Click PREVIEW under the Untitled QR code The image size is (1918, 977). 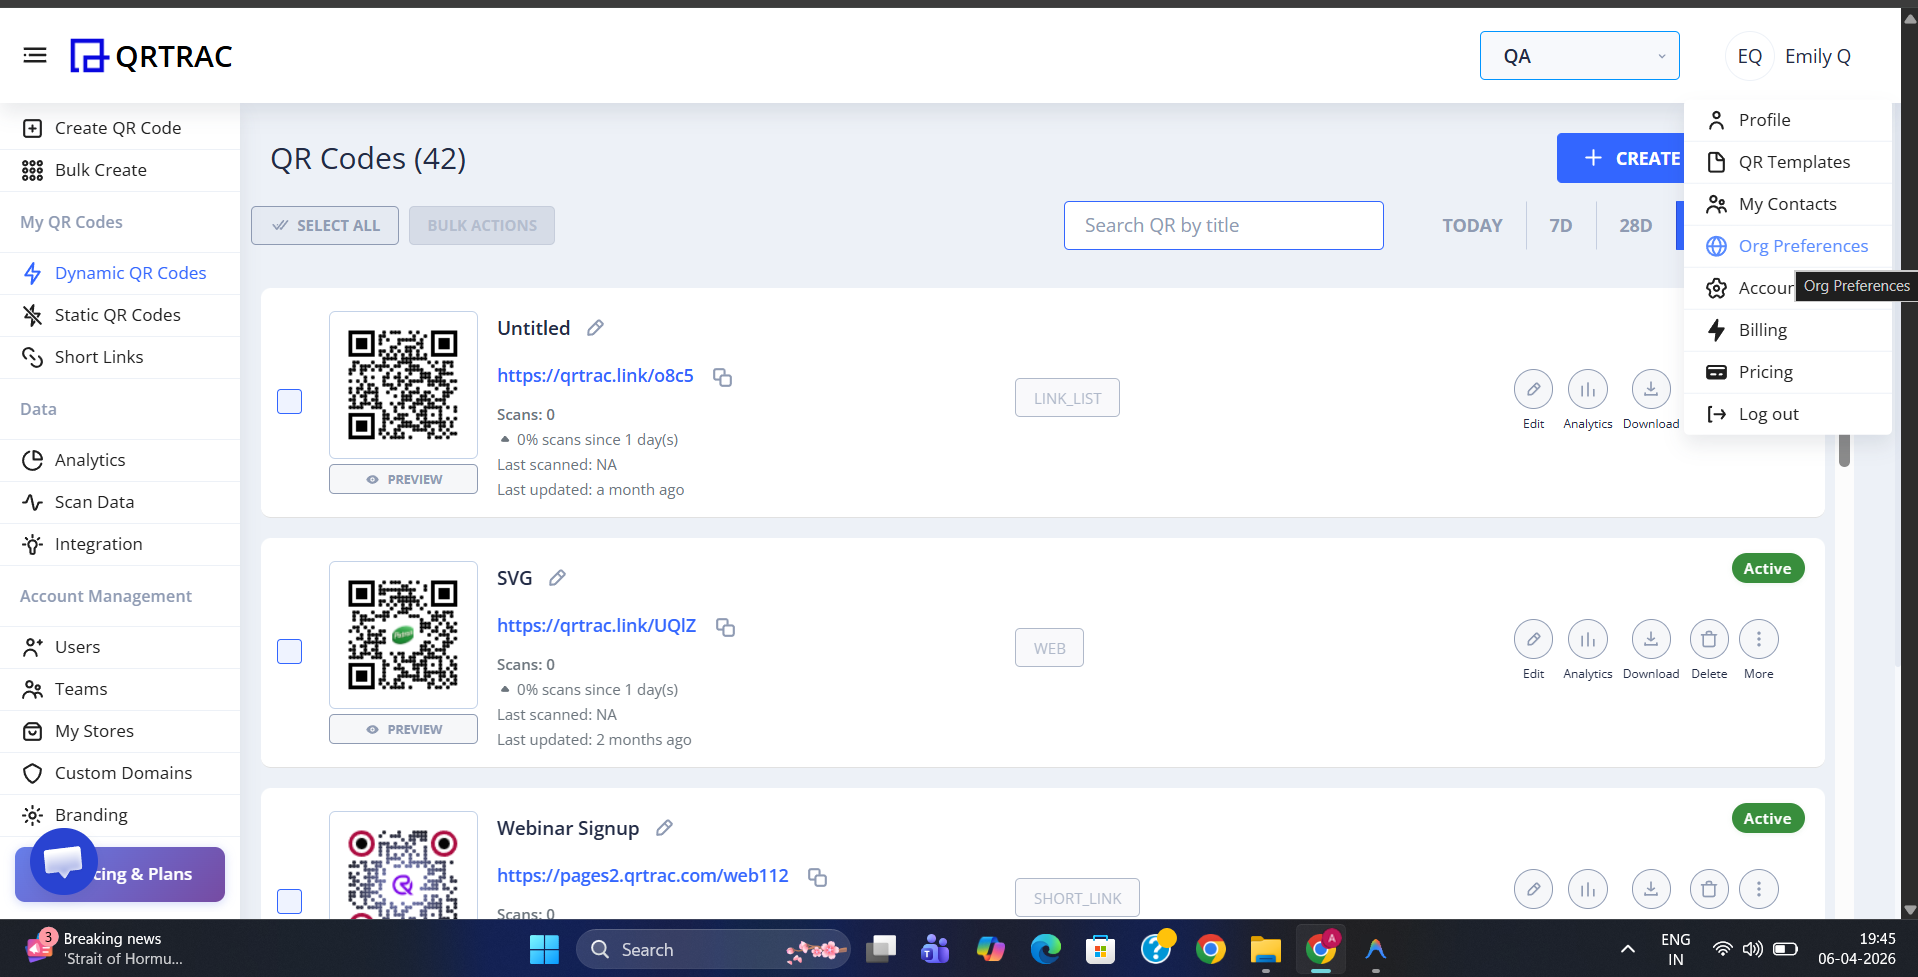point(403,478)
